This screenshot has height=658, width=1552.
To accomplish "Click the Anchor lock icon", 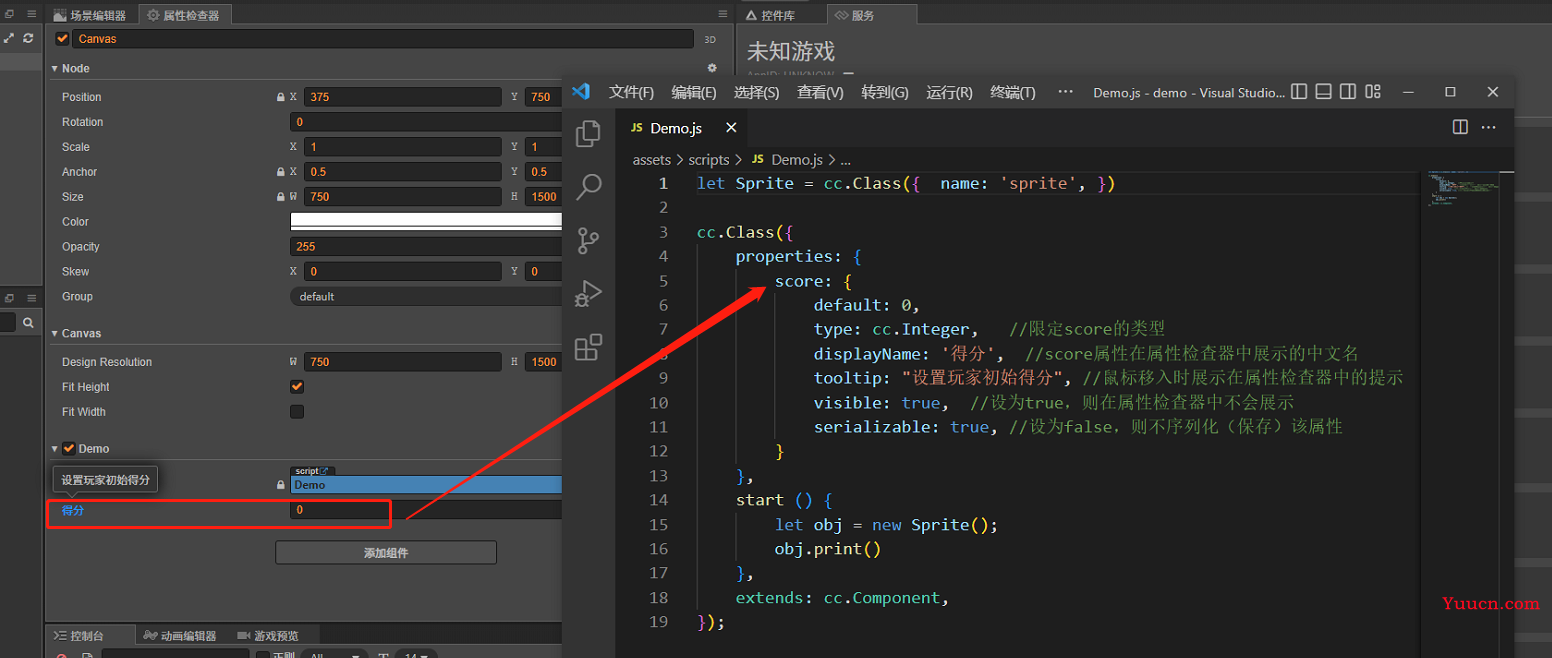I will pyautogui.click(x=280, y=172).
